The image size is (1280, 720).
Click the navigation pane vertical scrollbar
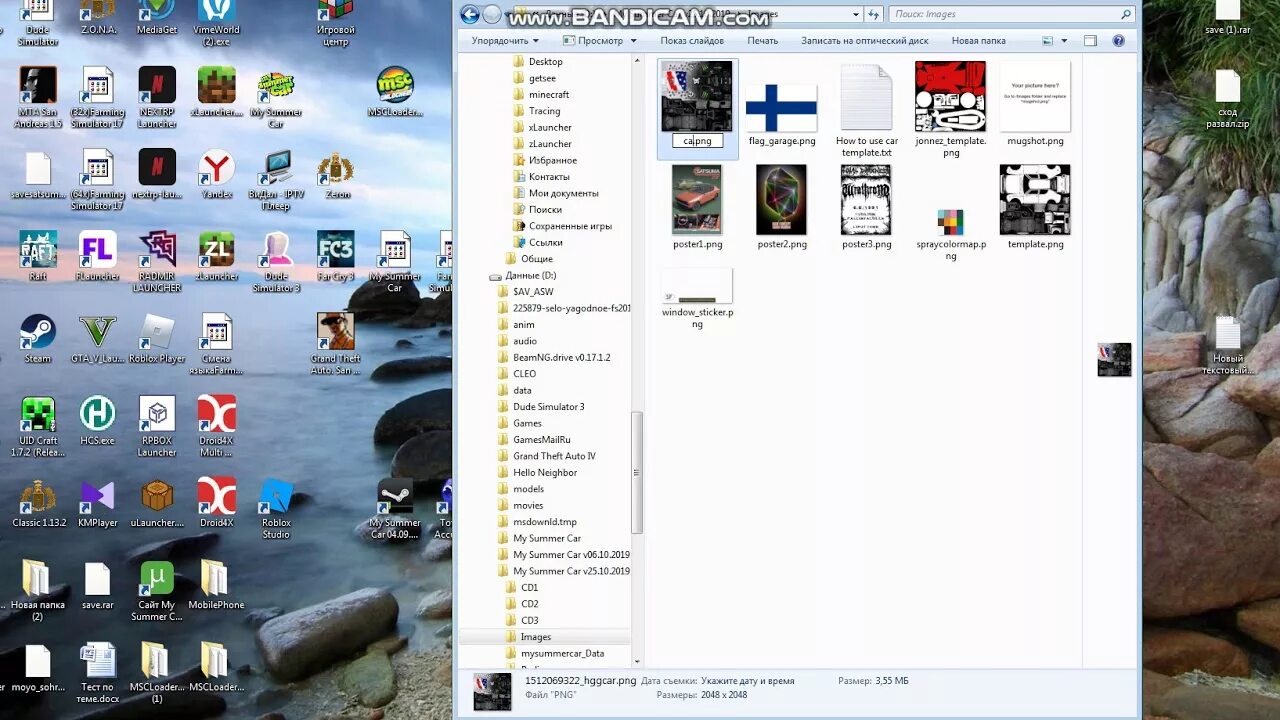coord(637,473)
